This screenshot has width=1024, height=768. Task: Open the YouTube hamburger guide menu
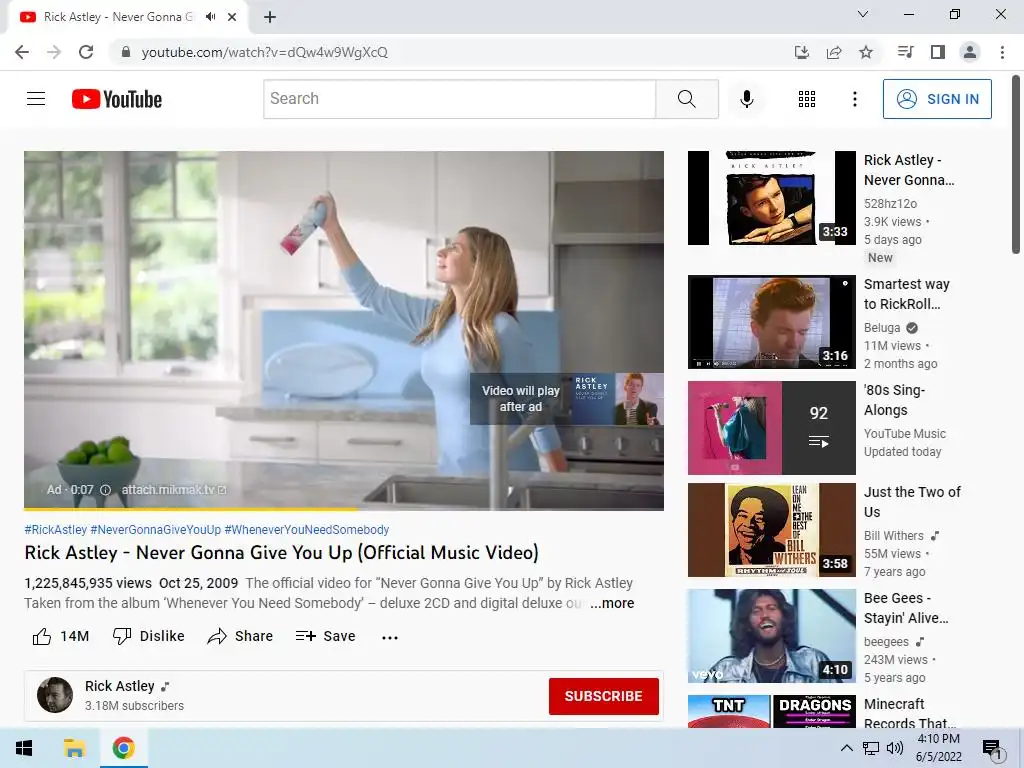36,99
